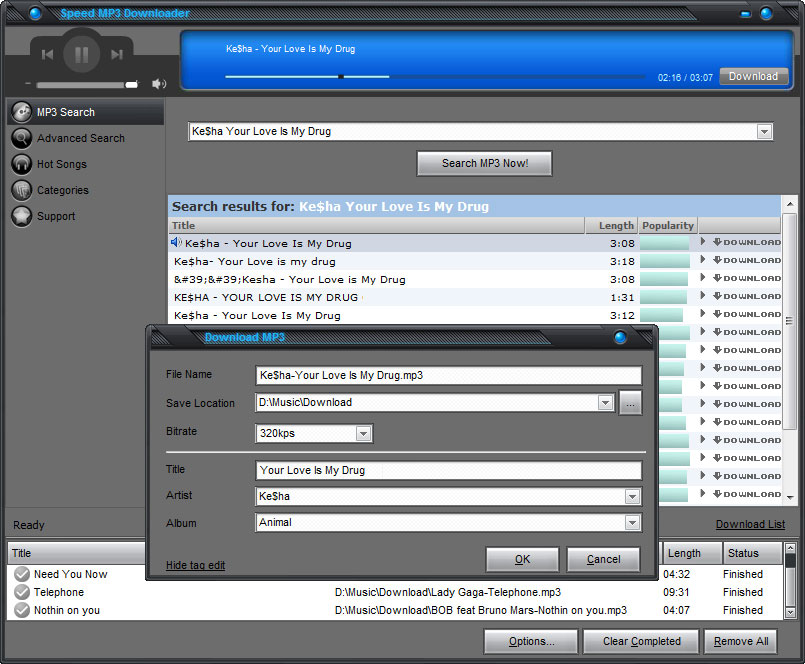Select the Lady Gaga-Telephone.mp3 path

[448, 592]
